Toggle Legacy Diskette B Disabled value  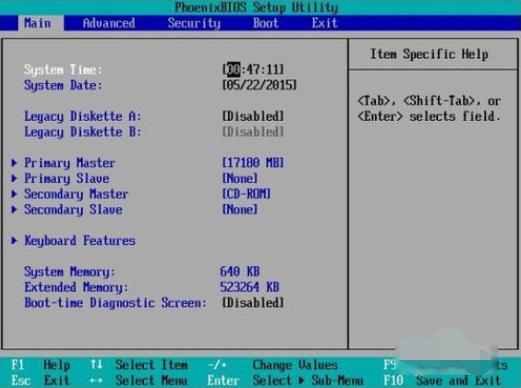click(253, 132)
